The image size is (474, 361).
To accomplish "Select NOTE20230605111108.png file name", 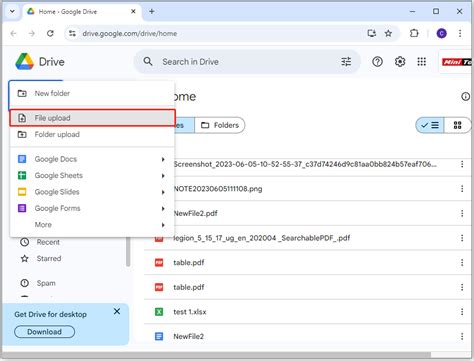I will click(x=218, y=189).
